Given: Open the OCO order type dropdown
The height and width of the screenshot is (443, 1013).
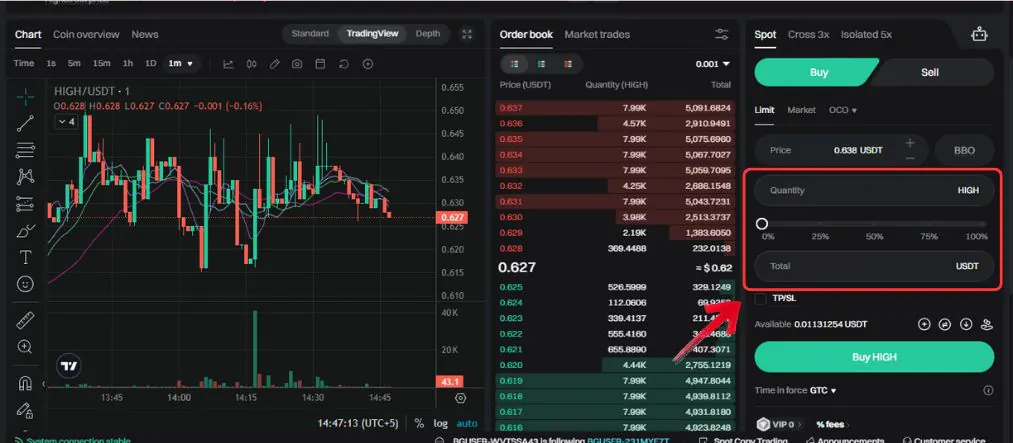Looking at the screenshot, I should 843,110.
